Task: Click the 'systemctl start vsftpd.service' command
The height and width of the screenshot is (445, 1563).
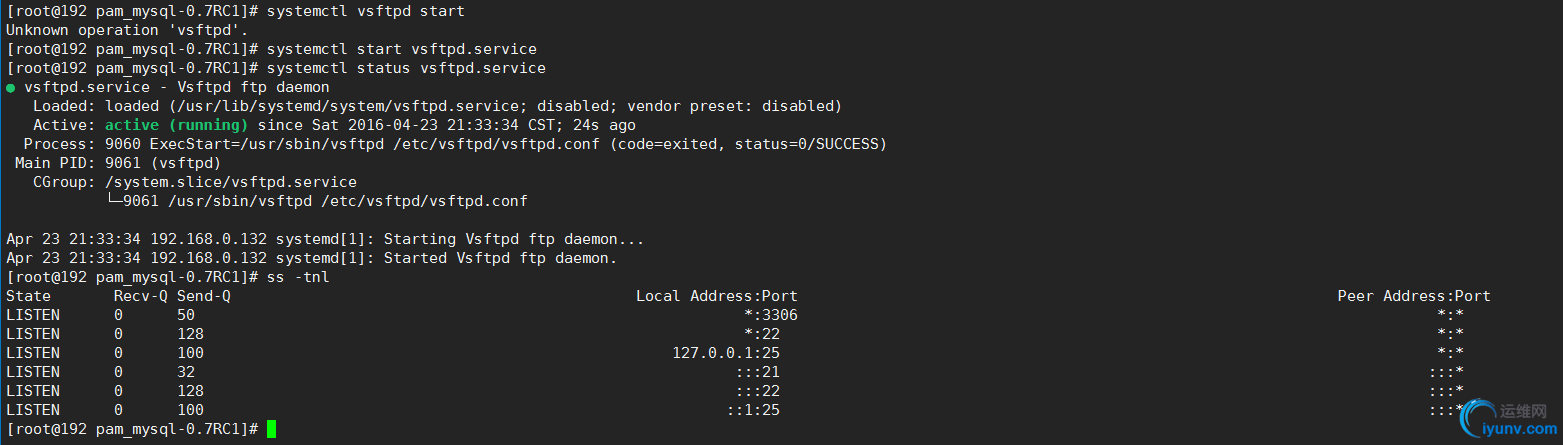Action: [402, 49]
